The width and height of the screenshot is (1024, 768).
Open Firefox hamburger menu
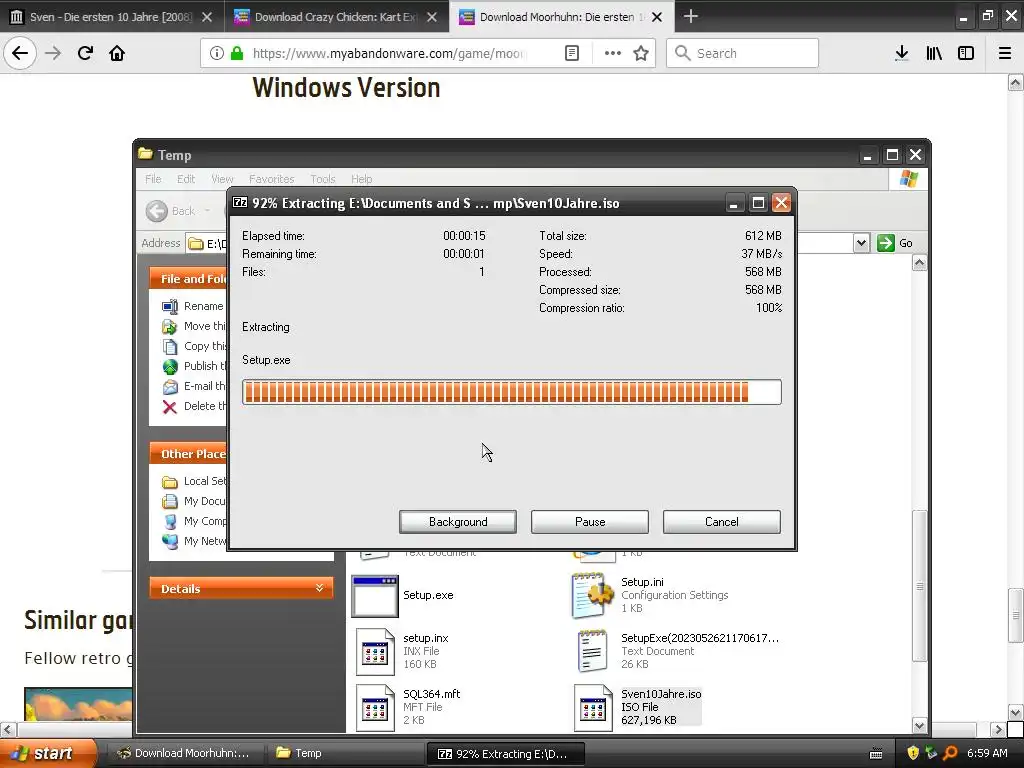(x=1005, y=53)
